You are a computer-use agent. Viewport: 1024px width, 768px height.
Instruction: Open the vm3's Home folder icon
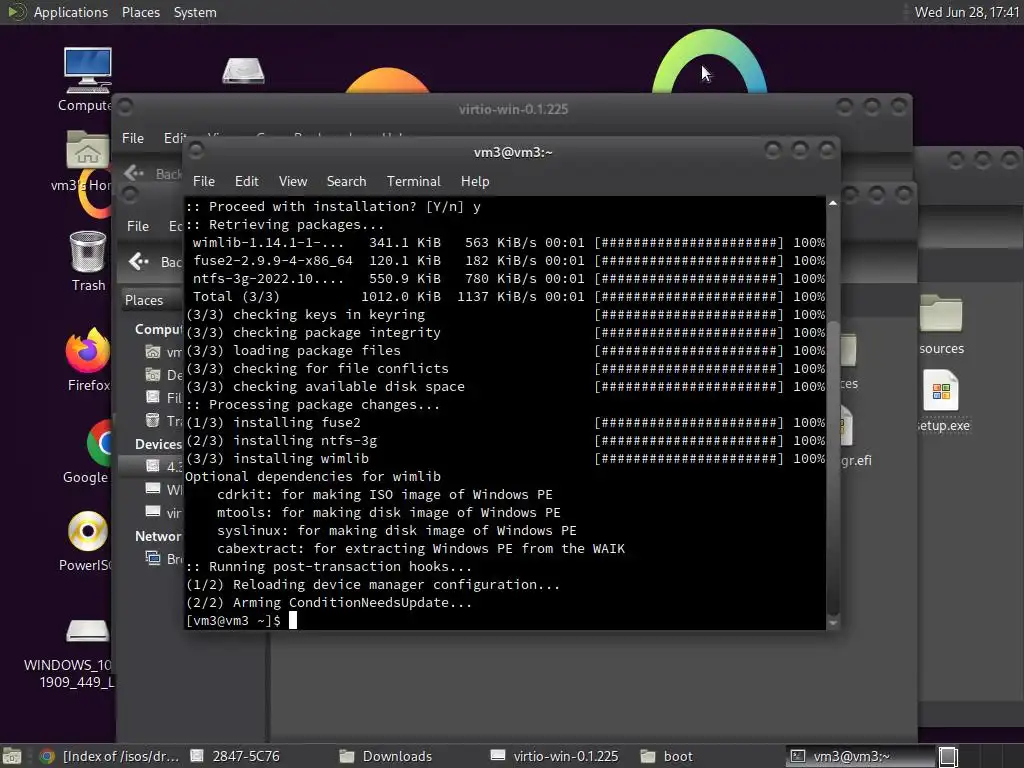click(x=87, y=150)
